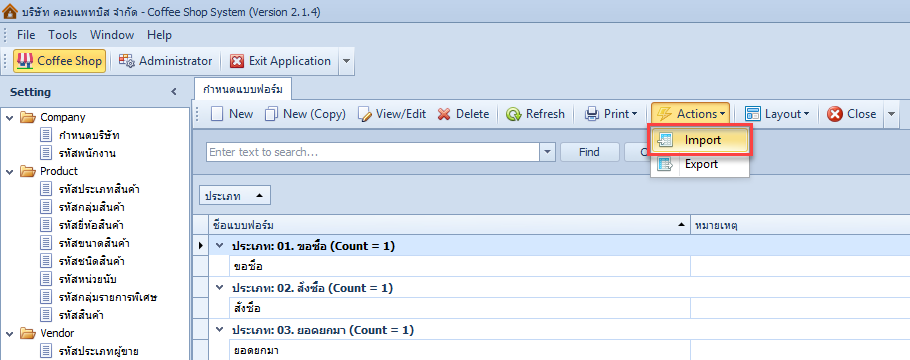Click the search text field
910x360 pixels.
(x=373, y=152)
